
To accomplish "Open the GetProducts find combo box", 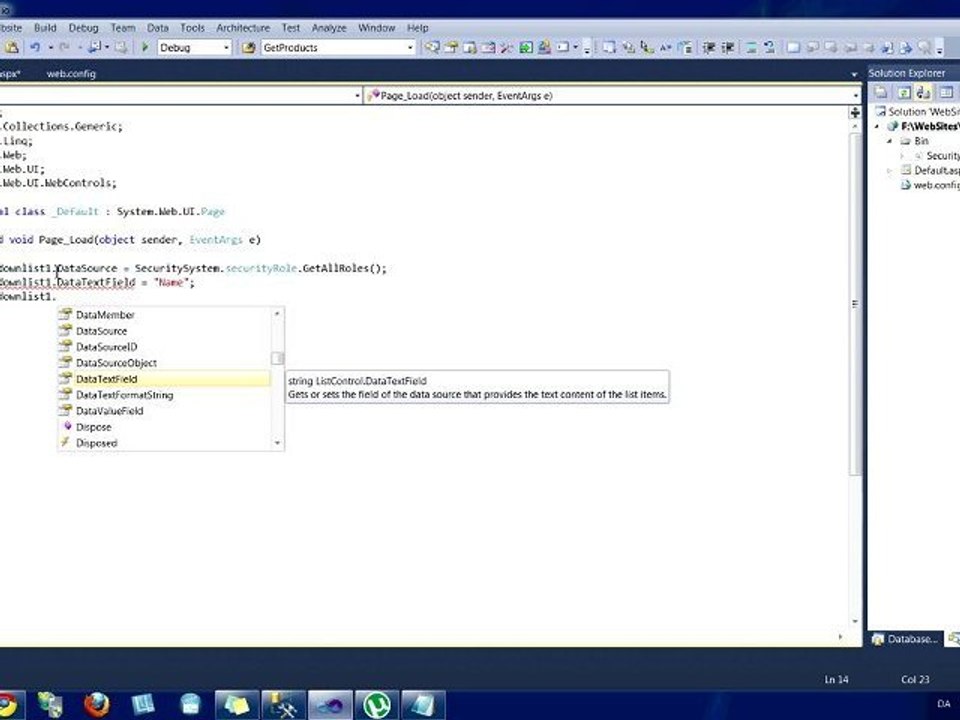I will tap(339, 47).
